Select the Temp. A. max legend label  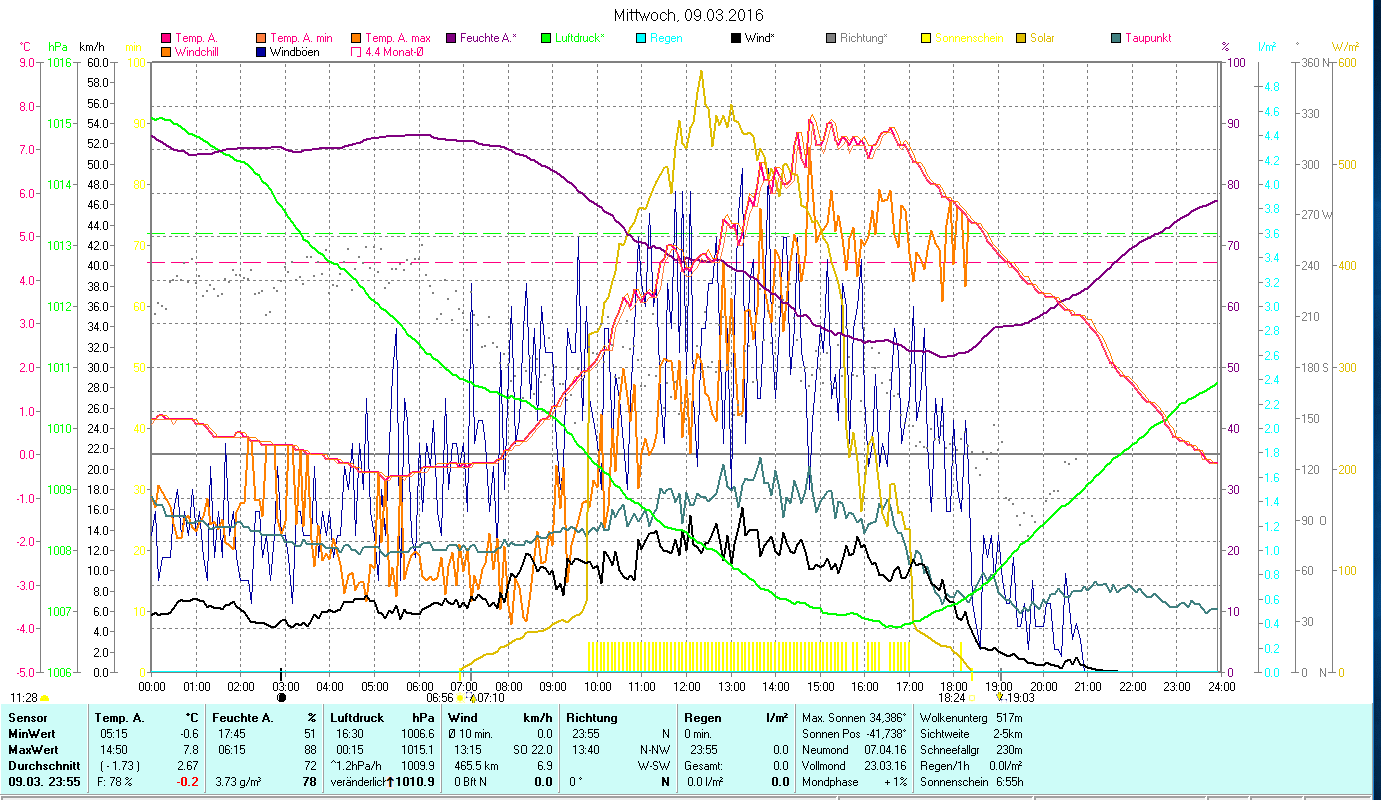pyautogui.click(x=398, y=38)
